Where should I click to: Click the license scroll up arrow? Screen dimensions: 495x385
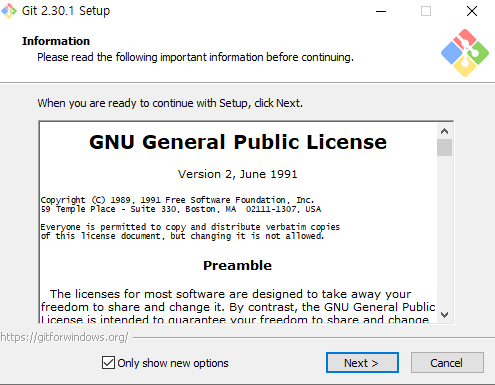coord(444,131)
